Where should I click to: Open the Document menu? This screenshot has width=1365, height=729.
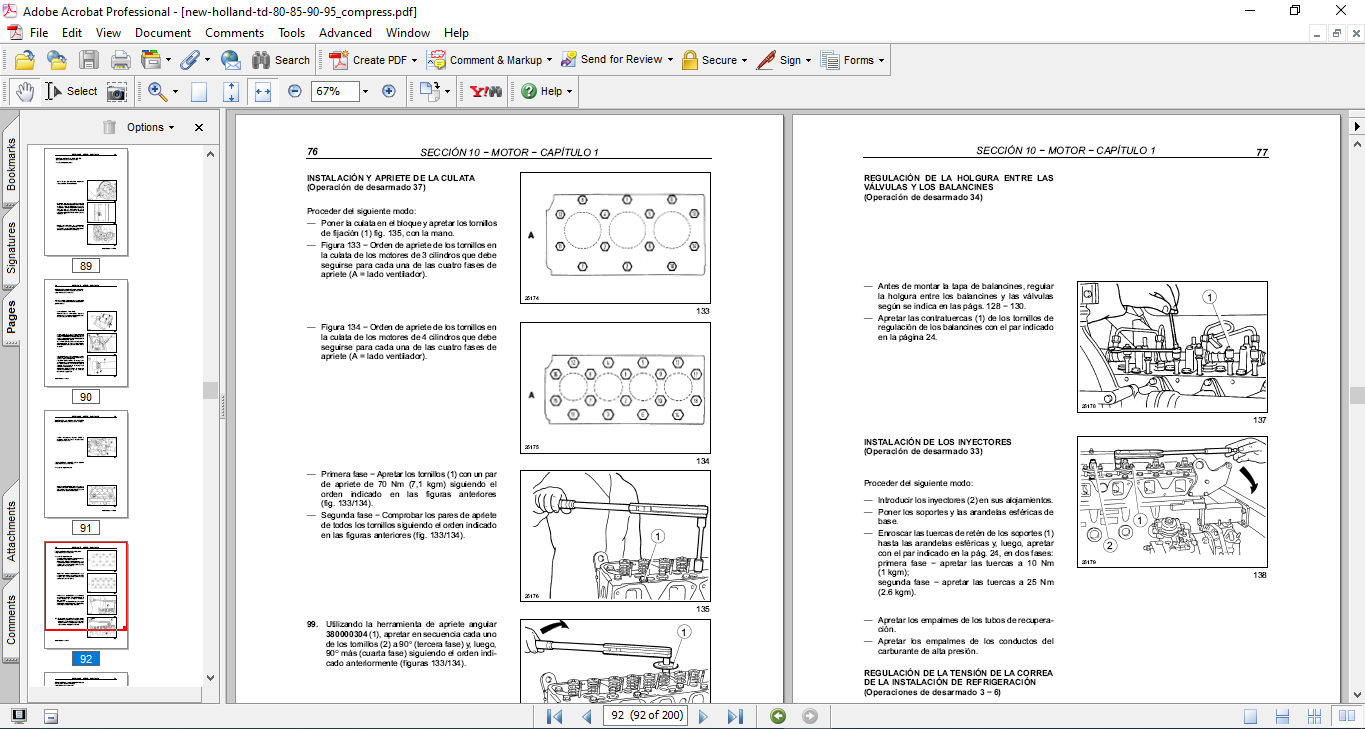click(163, 33)
